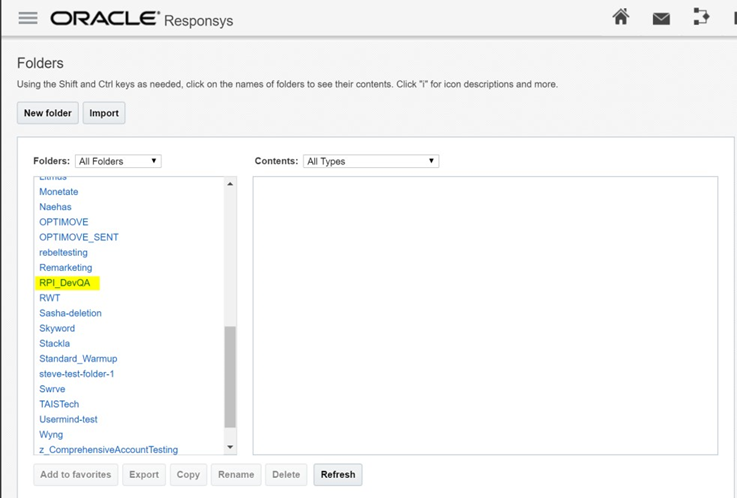Click the program workflow icon
Image resolution: width=737 pixels, height=498 pixels.
coord(701,17)
